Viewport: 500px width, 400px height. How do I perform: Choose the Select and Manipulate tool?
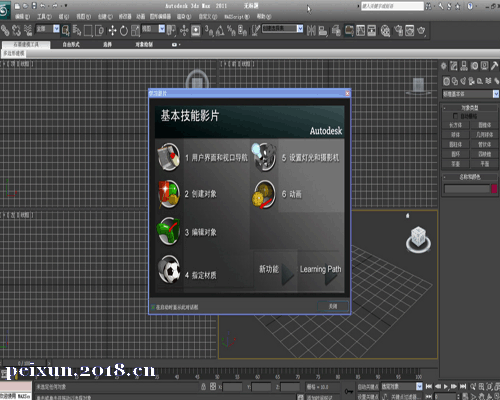184,31
